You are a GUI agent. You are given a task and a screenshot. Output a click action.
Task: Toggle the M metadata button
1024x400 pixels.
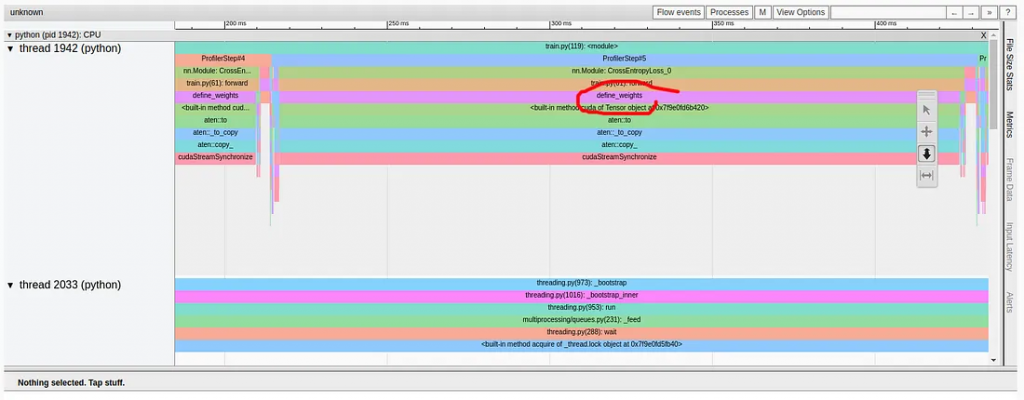pos(762,12)
